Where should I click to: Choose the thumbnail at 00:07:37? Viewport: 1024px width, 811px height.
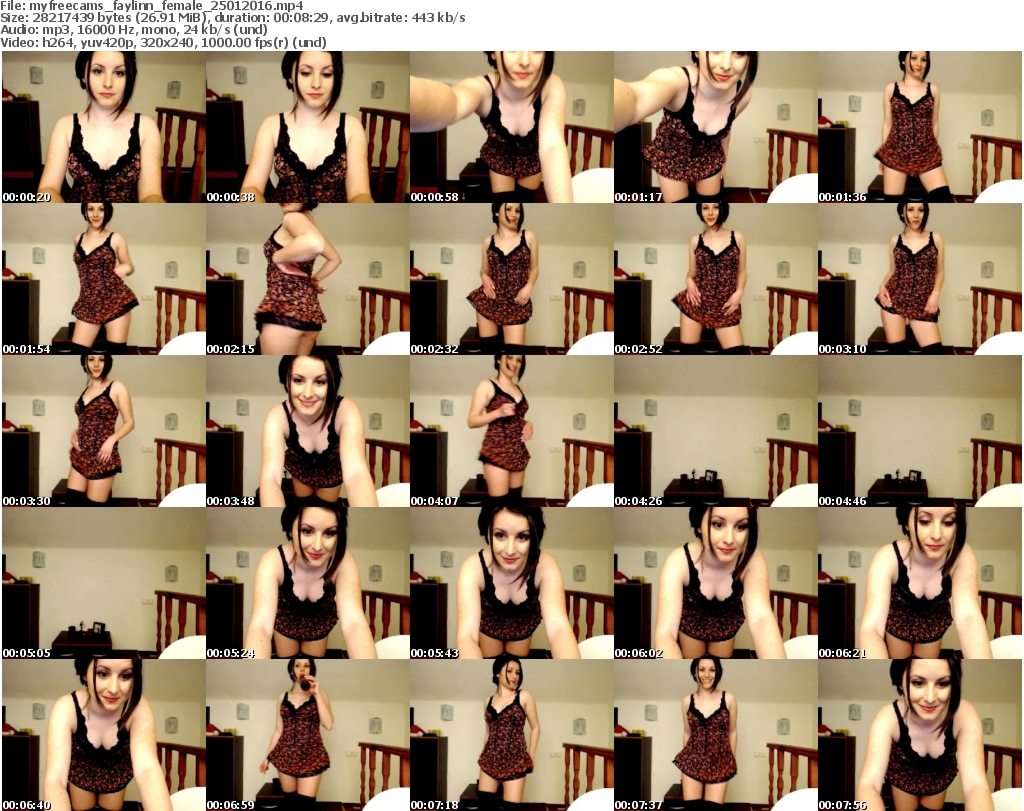click(715, 735)
